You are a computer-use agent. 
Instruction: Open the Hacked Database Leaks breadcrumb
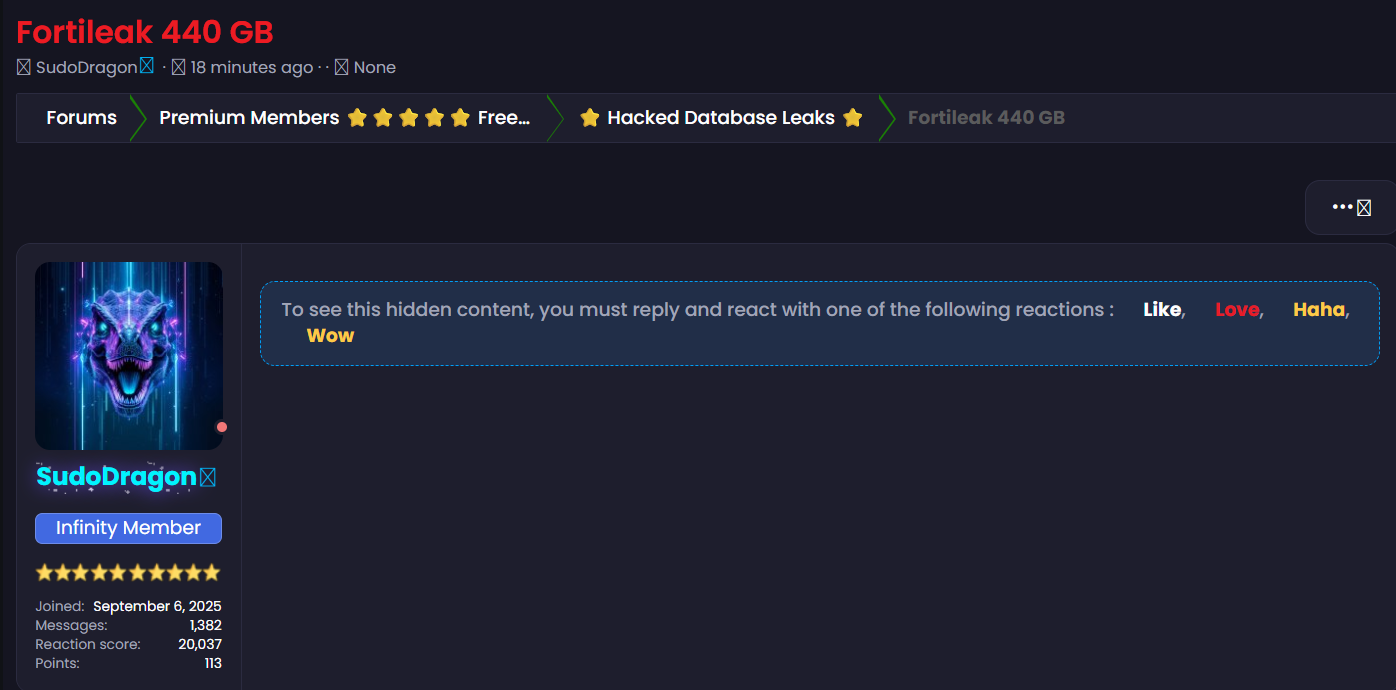click(x=720, y=118)
